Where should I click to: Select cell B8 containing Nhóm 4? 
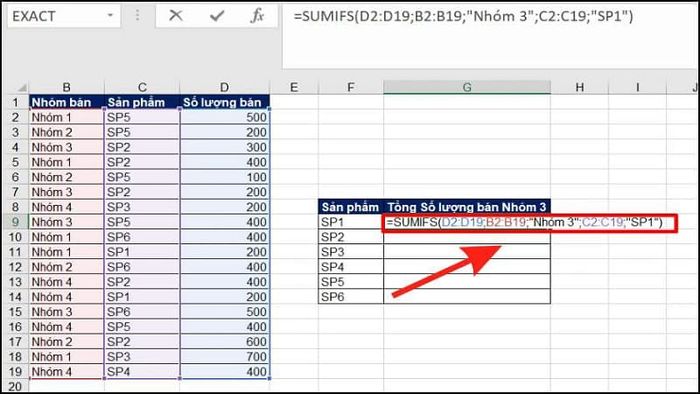[x=66, y=207]
